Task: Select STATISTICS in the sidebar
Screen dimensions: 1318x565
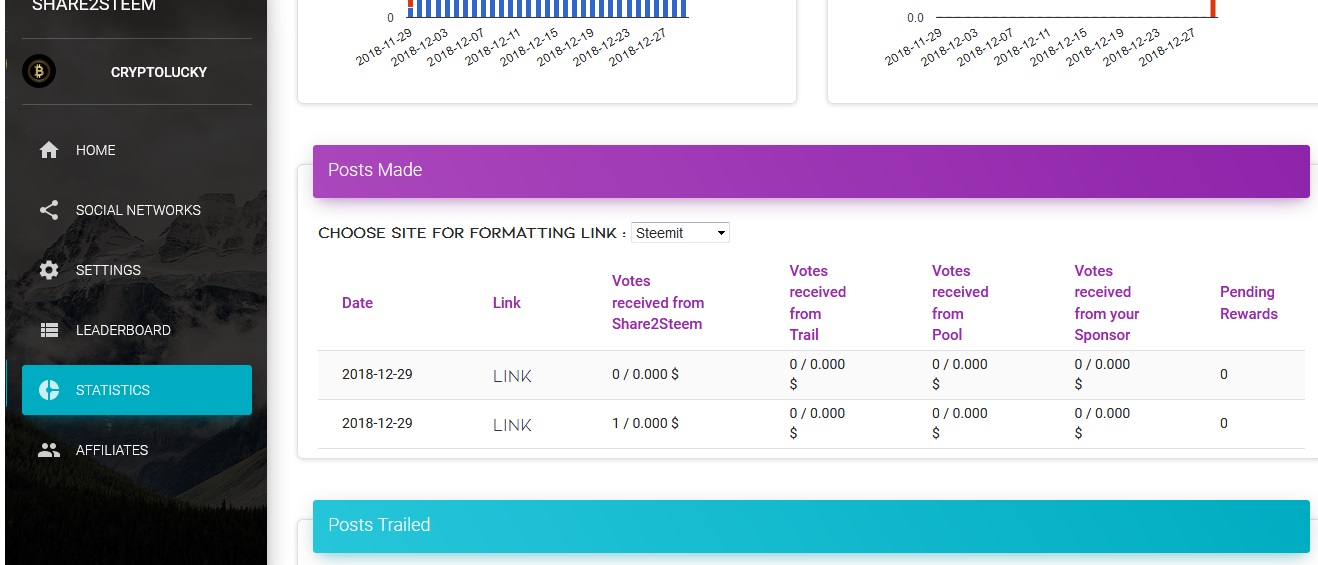Action: [x=137, y=390]
